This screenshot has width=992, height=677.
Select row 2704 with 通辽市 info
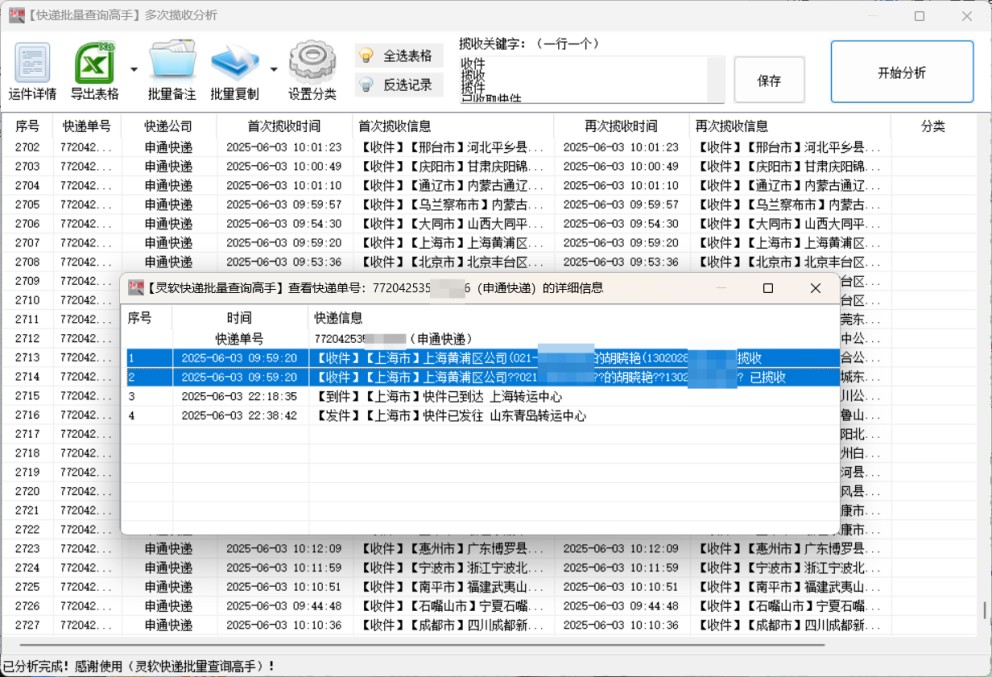pyautogui.click(x=489, y=185)
